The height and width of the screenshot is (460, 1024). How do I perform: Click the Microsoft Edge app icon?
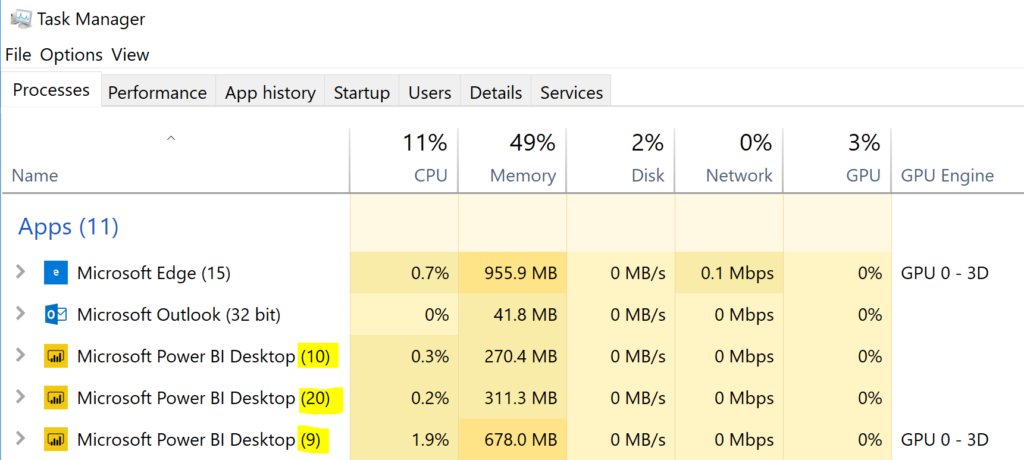point(56,273)
